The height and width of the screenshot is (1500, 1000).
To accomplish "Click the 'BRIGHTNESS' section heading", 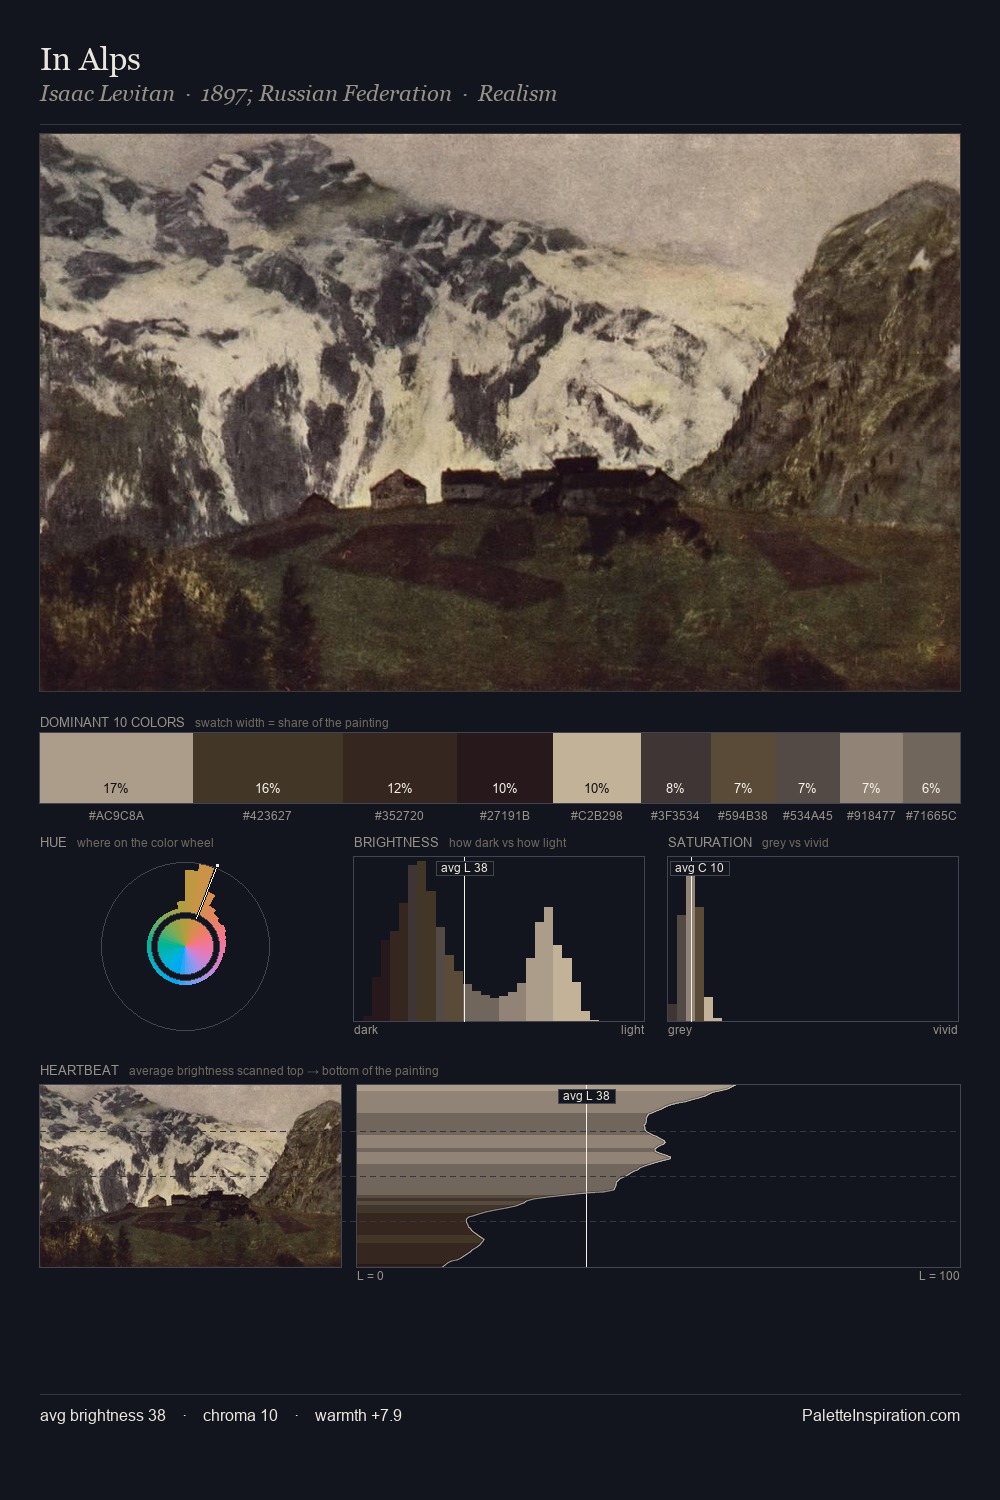I will 396,842.
